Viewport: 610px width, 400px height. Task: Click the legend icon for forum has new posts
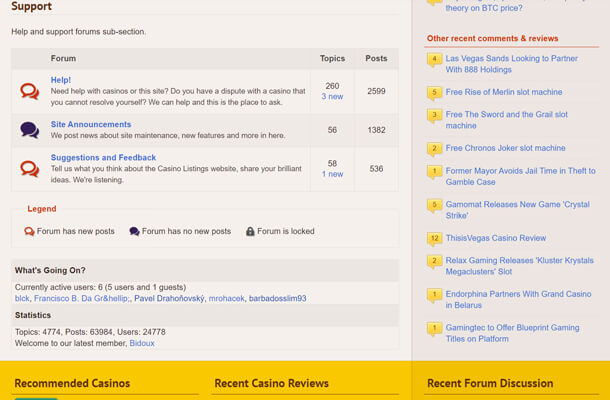[29, 232]
